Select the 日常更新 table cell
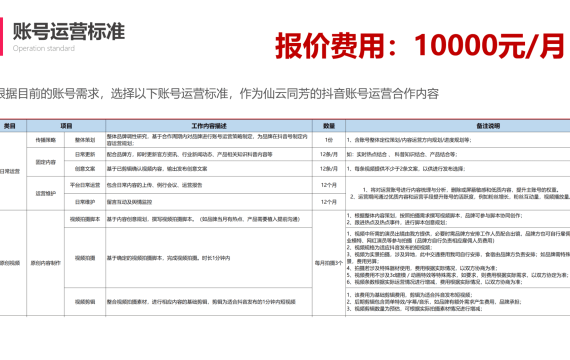This screenshot has width=570, height=360. (85, 154)
